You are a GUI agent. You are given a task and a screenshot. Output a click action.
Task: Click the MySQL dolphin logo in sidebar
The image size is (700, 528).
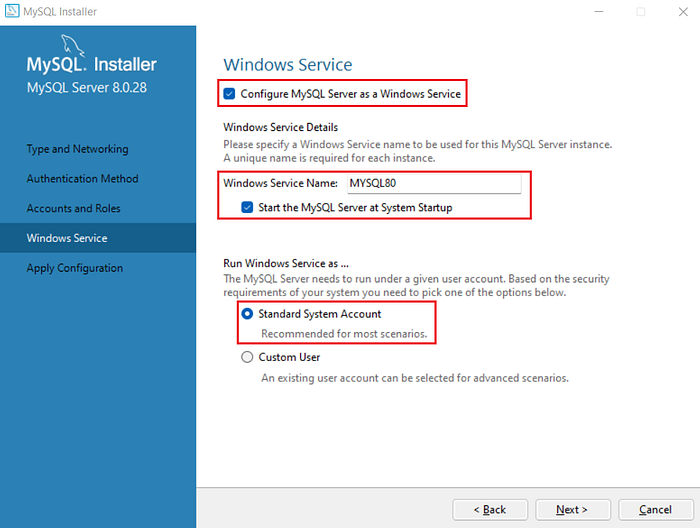point(72,45)
